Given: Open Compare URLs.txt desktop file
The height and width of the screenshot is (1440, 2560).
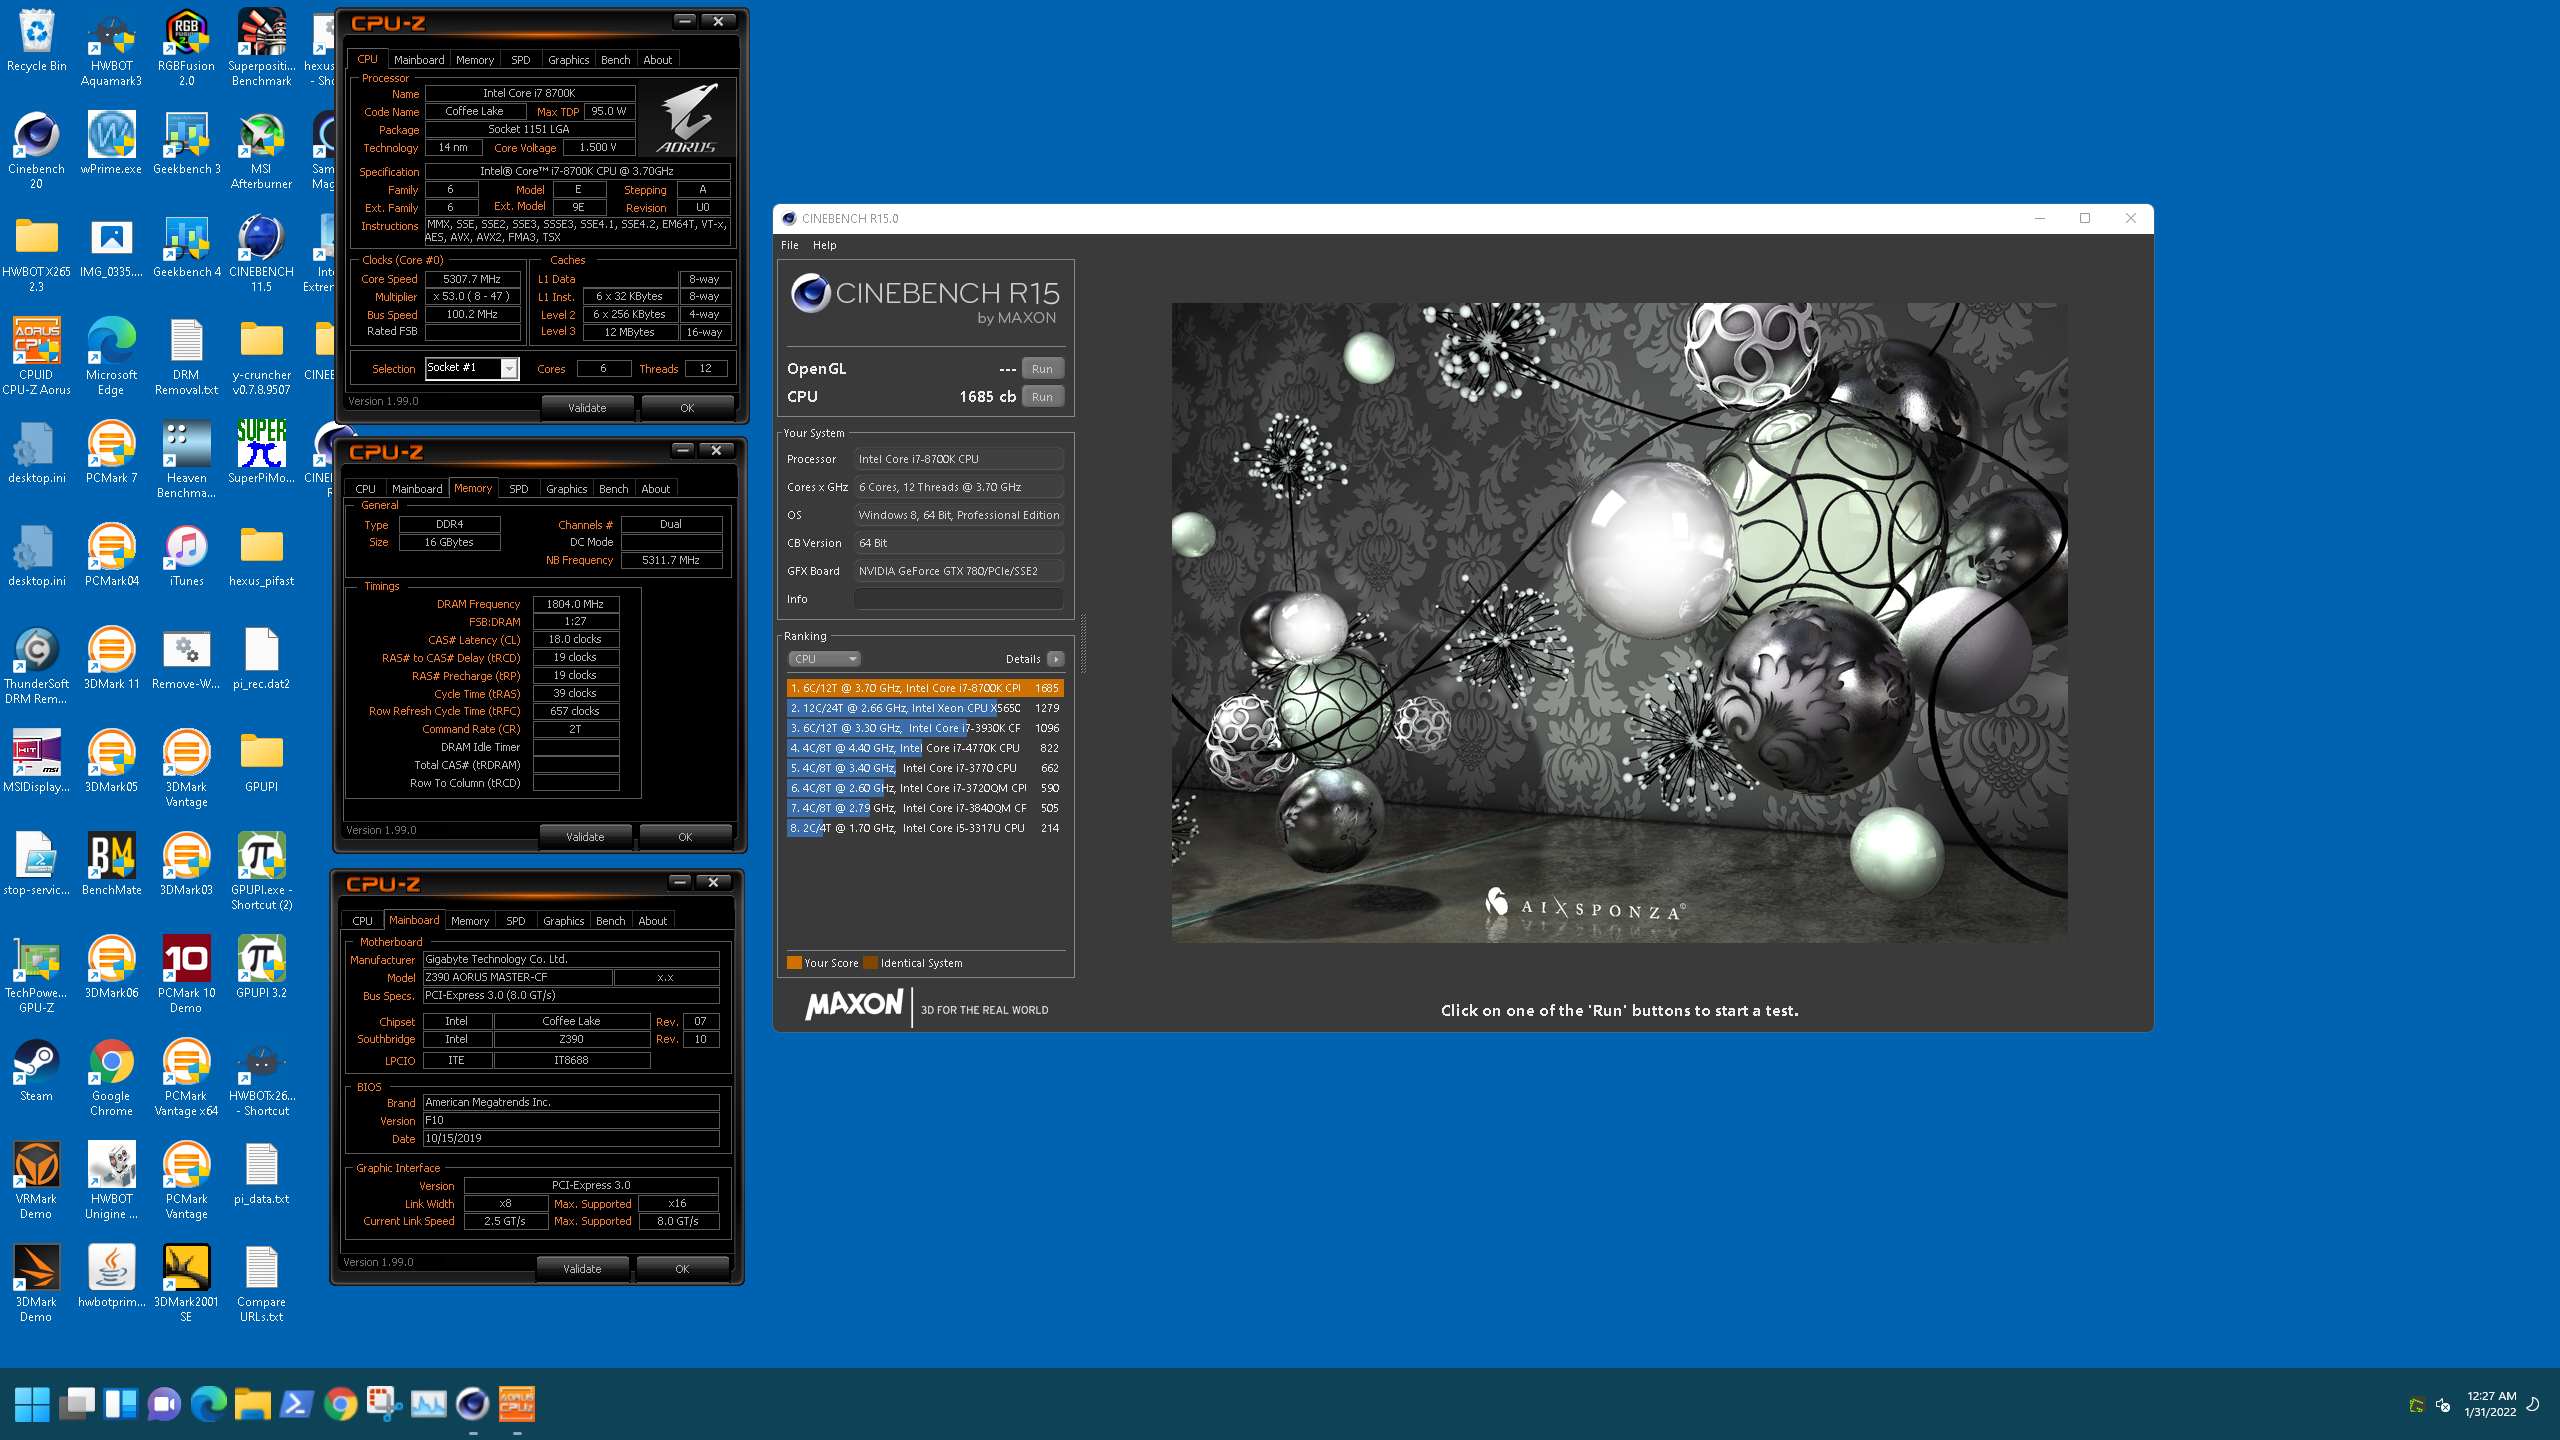Looking at the screenshot, I should point(261,1284).
